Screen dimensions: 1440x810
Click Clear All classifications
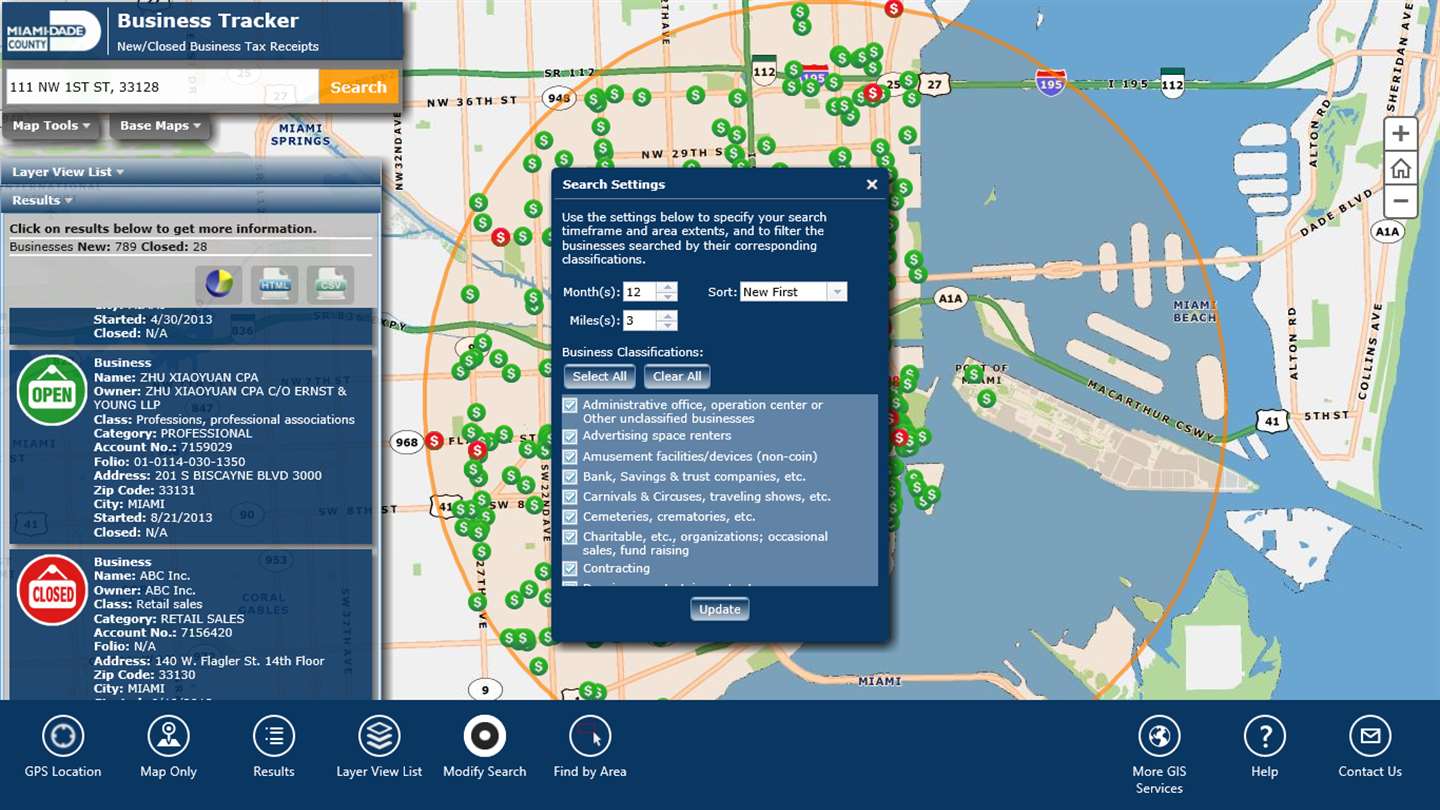pyautogui.click(x=677, y=376)
